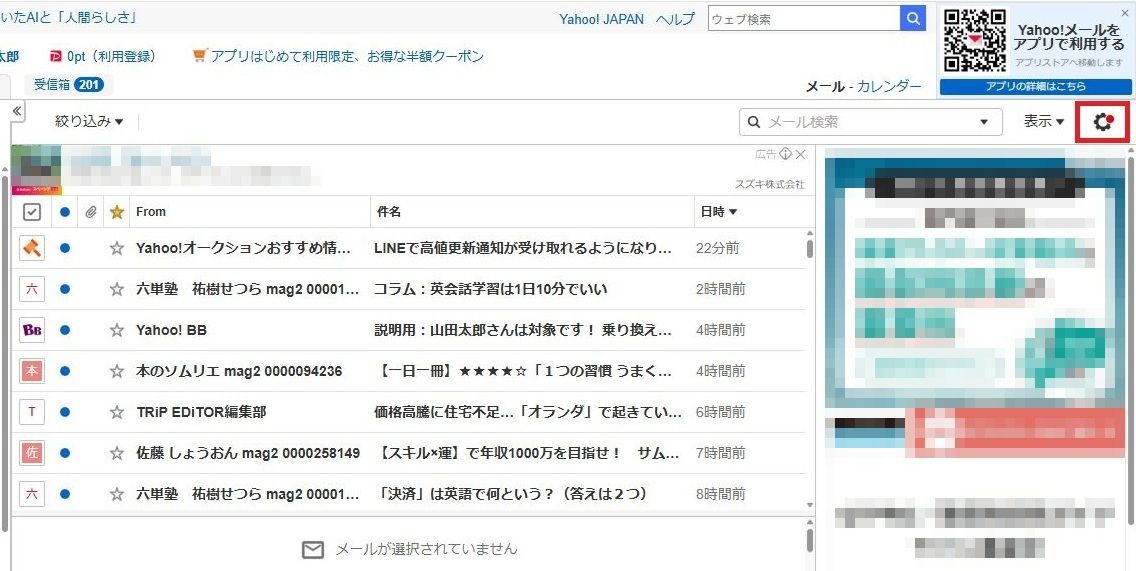Toggle the select-all messages checkbox

32,212
